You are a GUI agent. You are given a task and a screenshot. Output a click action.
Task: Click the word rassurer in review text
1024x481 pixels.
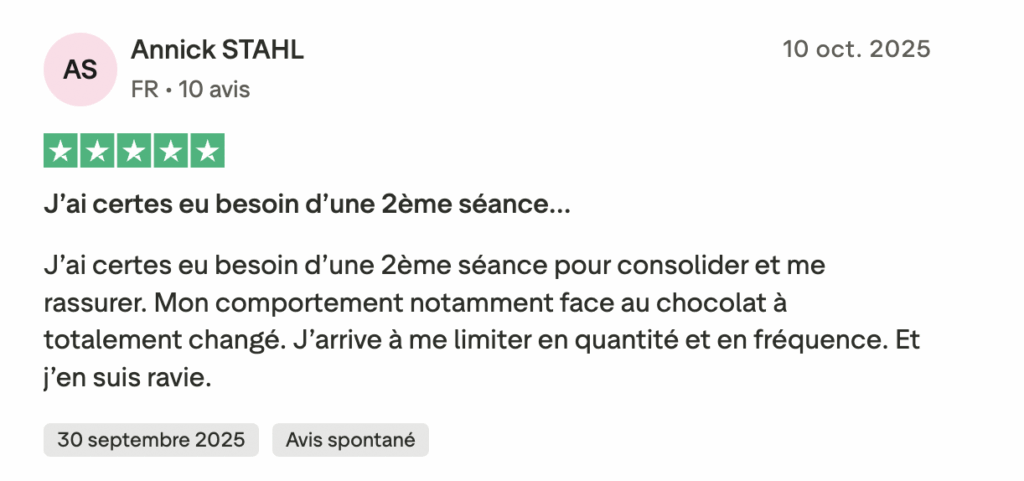point(95,302)
